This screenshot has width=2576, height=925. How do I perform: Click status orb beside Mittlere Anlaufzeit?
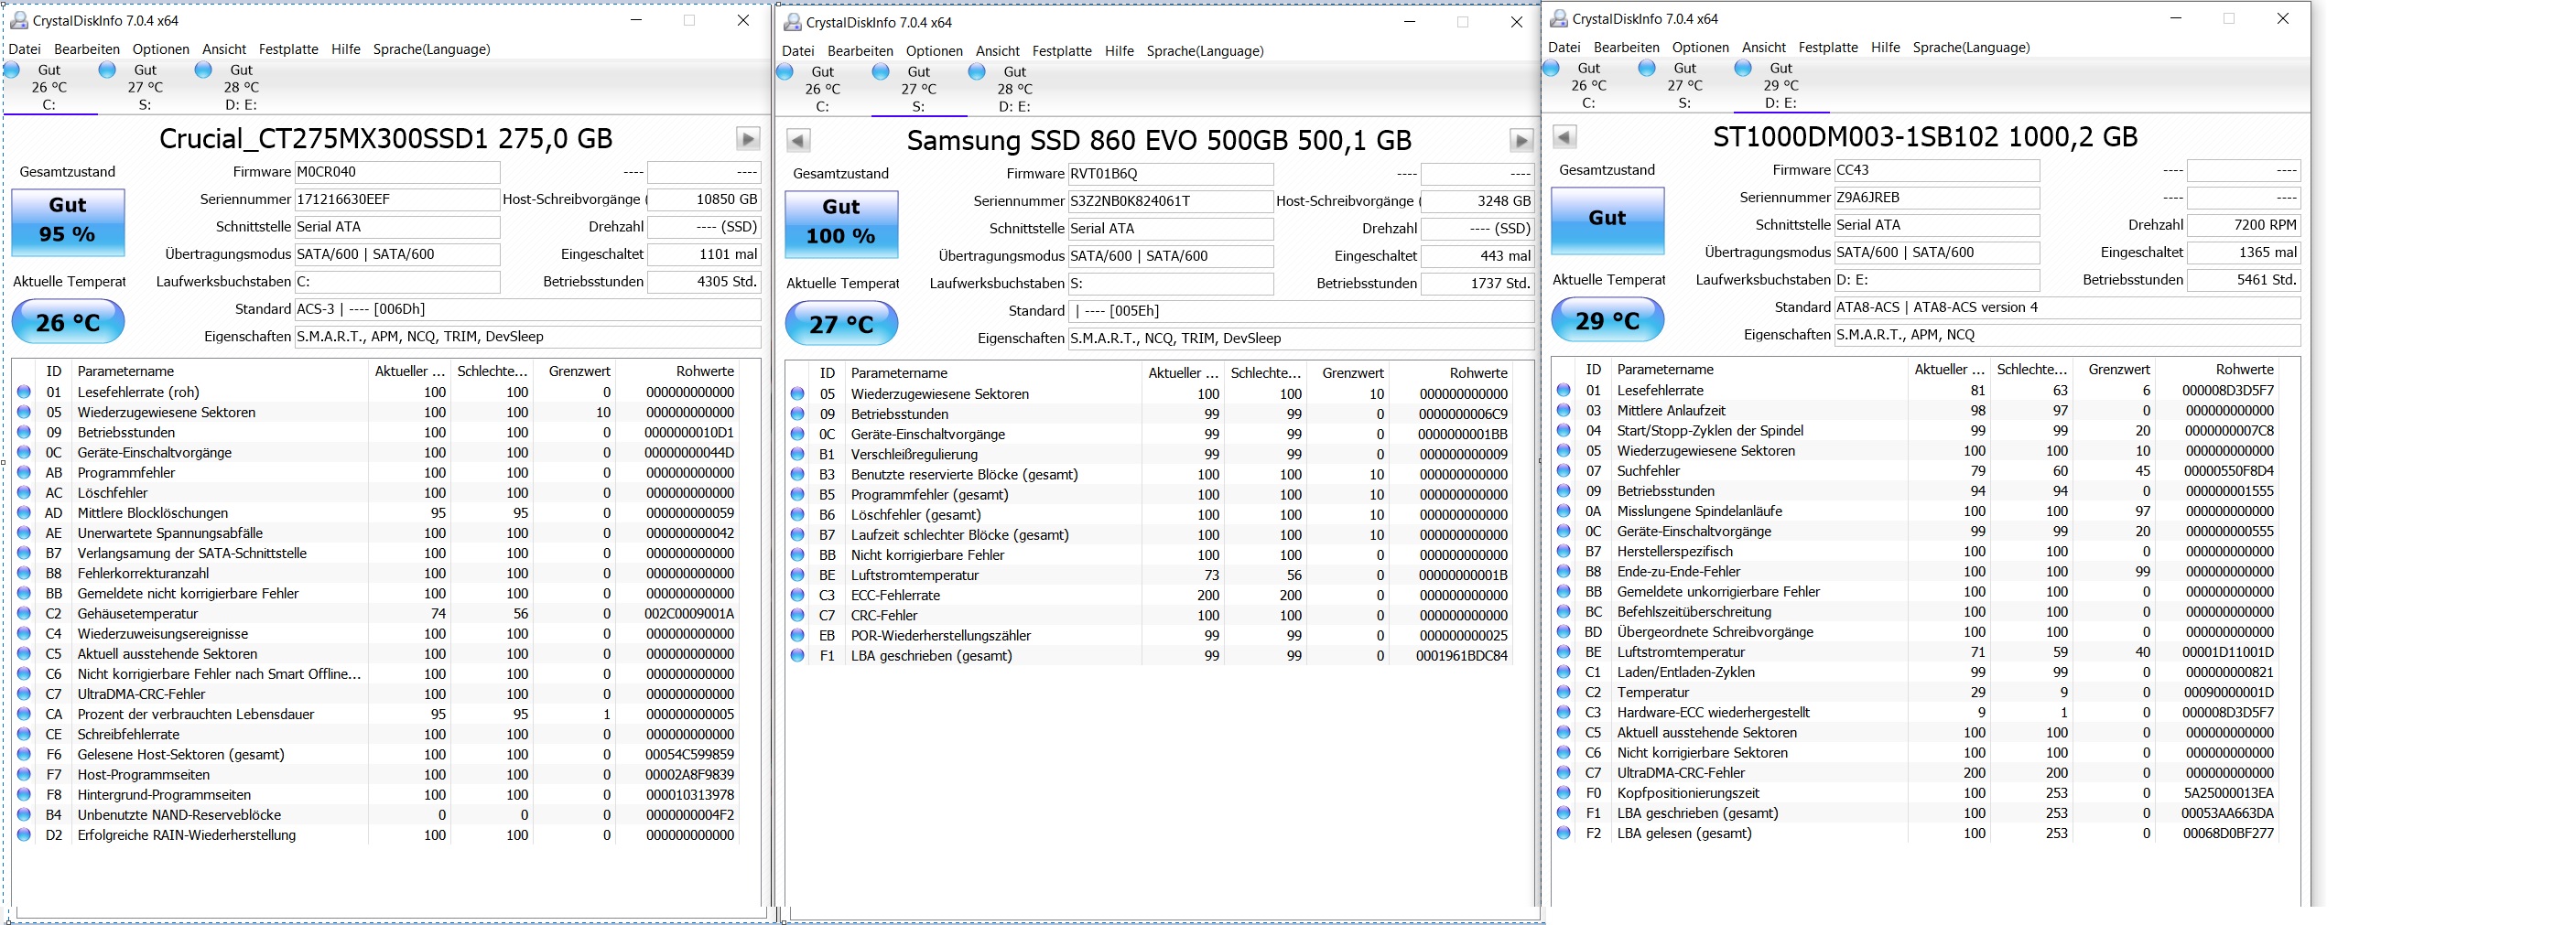(1563, 410)
